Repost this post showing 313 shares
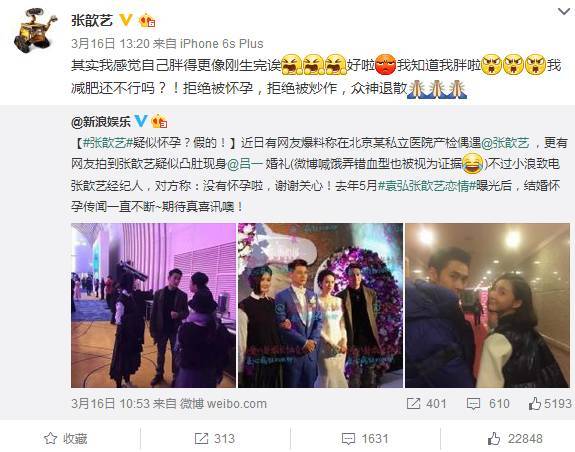 (215, 438)
